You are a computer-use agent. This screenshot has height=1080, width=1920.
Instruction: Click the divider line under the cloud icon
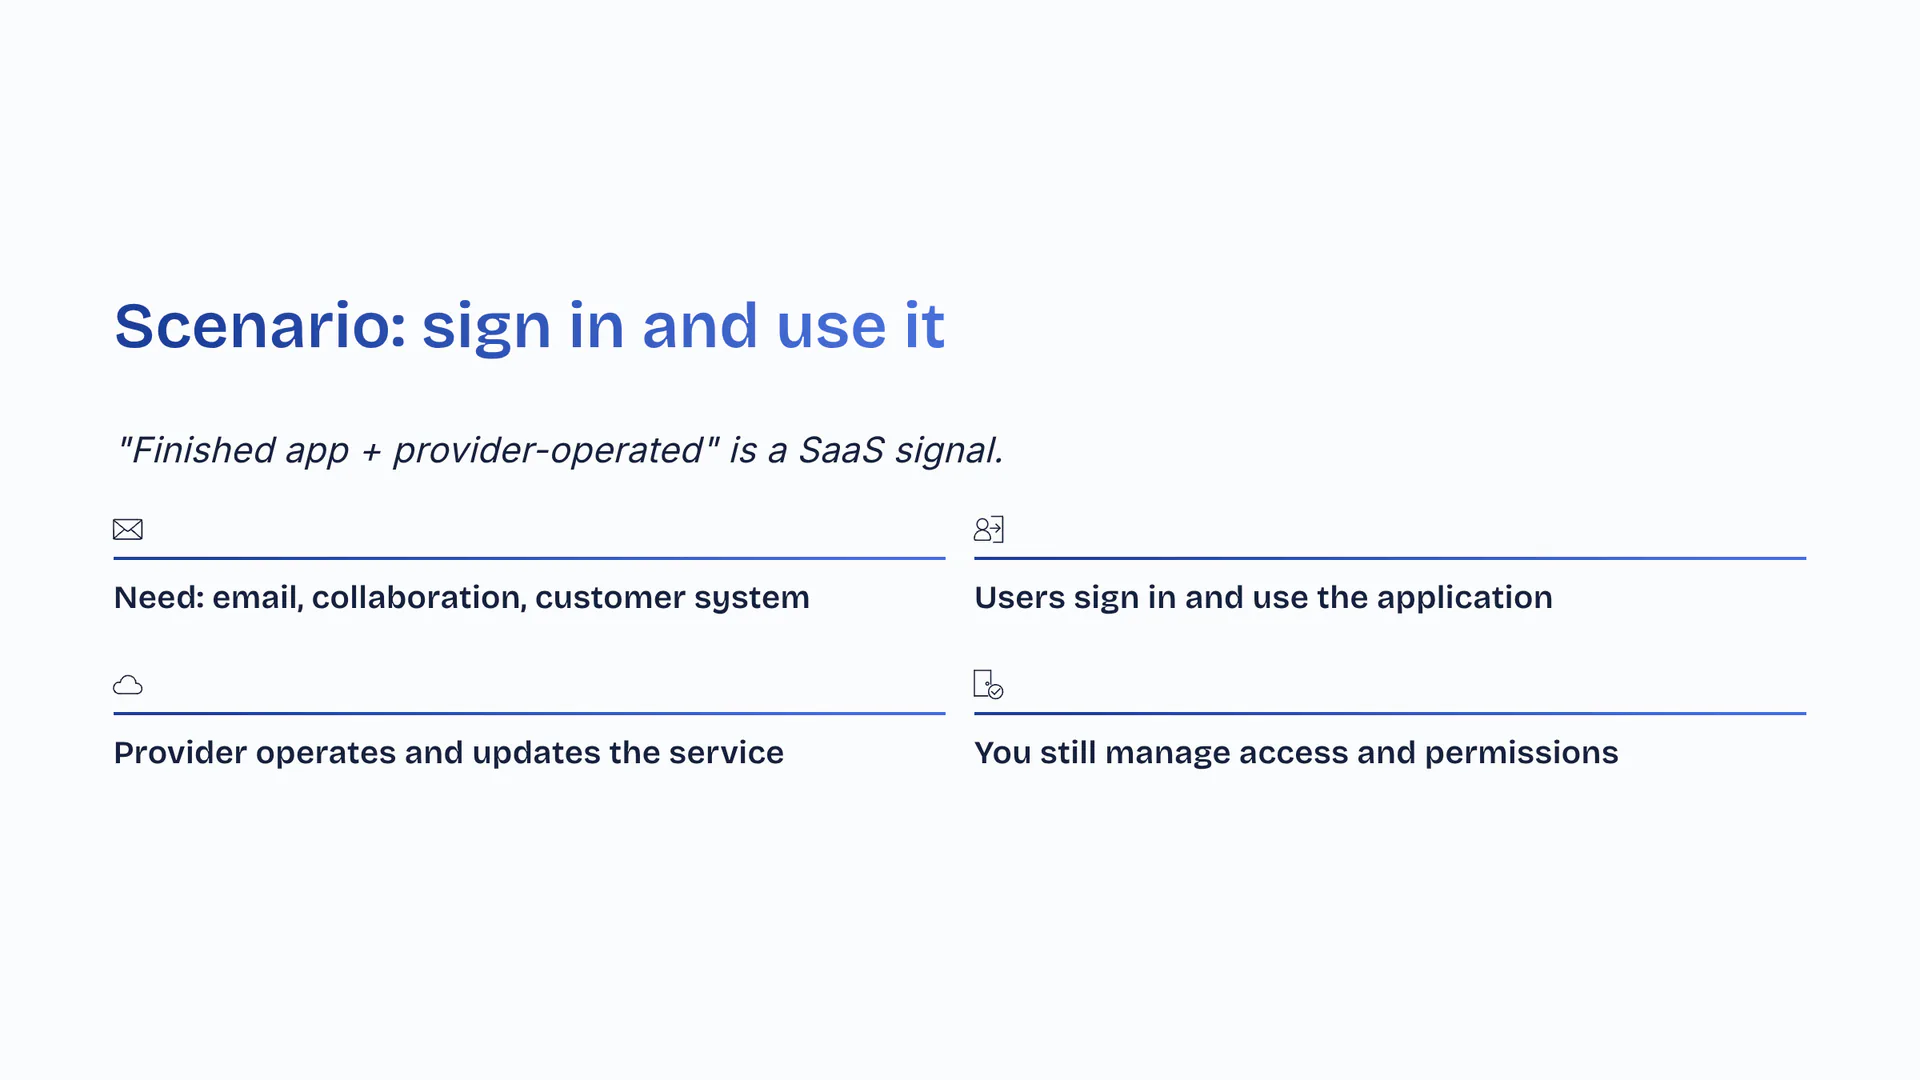[529, 714]
